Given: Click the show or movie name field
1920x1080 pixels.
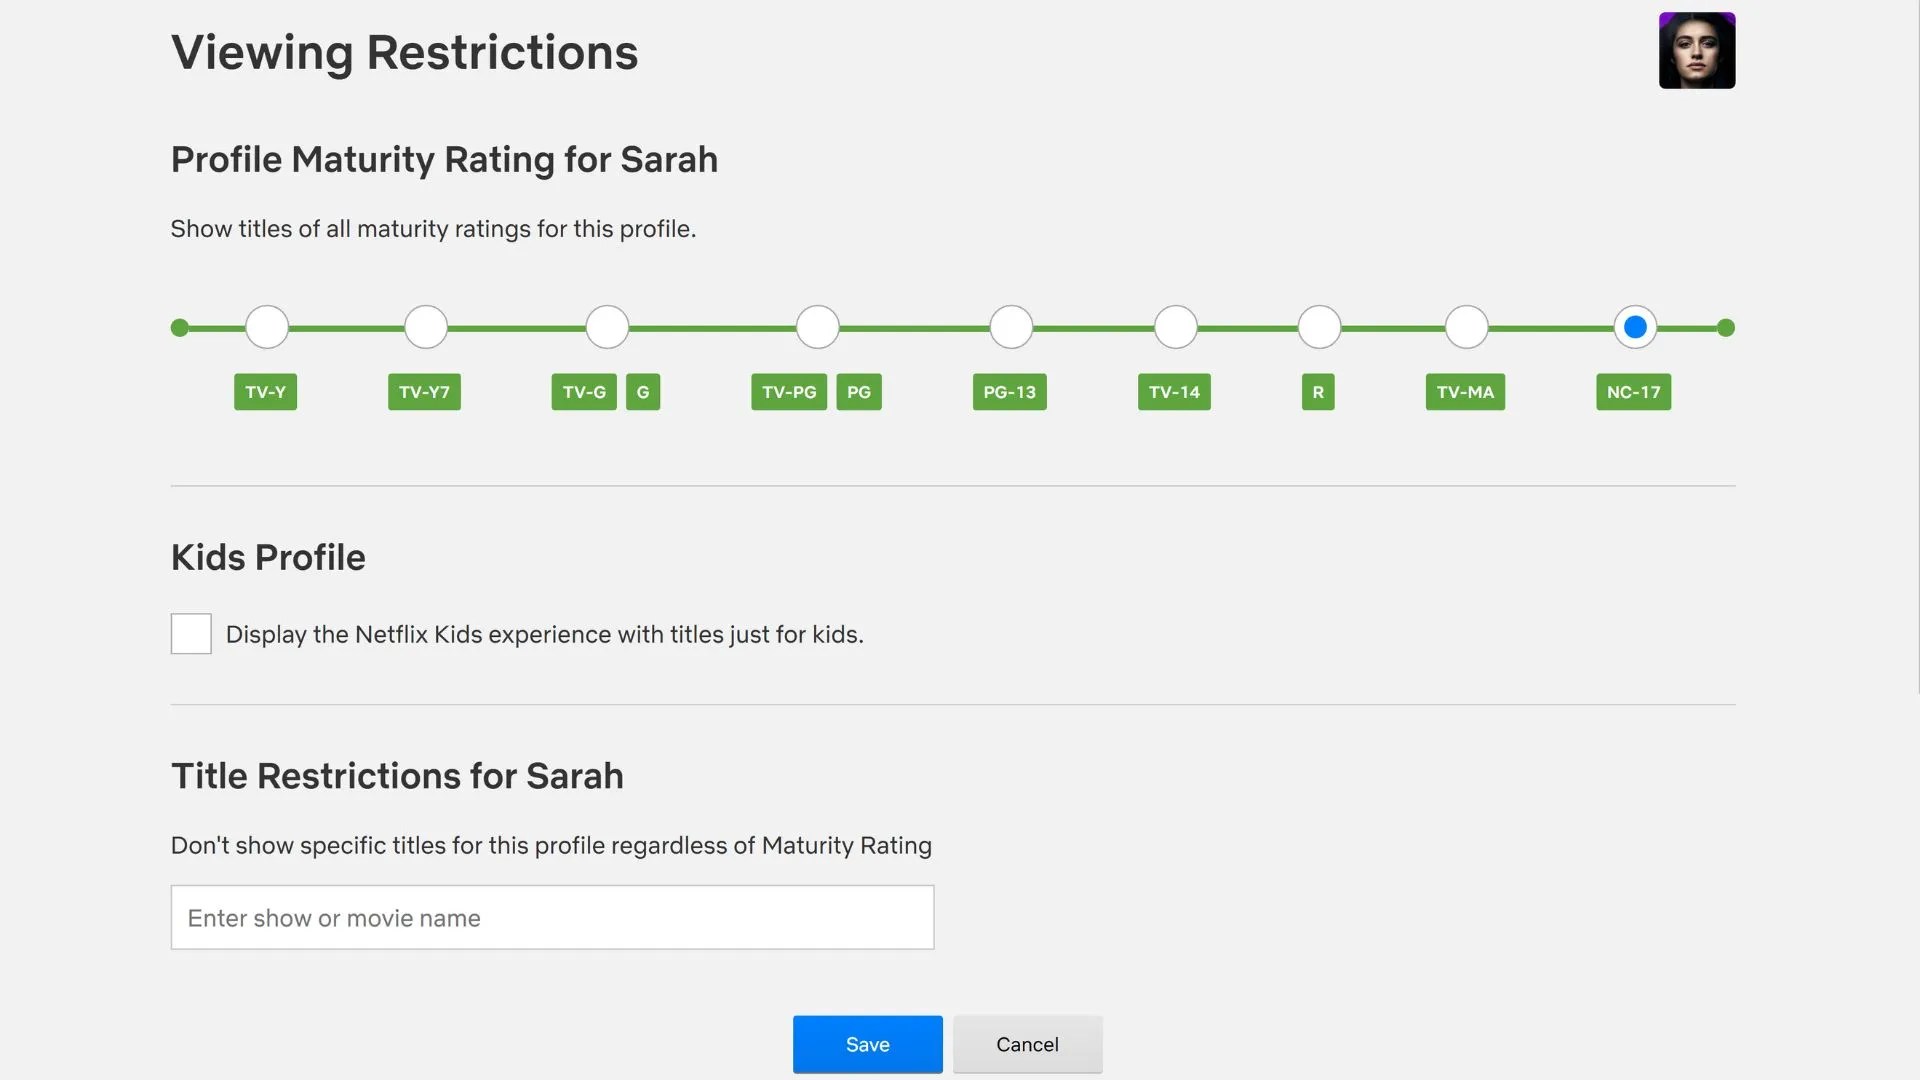Looking at the screenshot, I should [552, 917].
